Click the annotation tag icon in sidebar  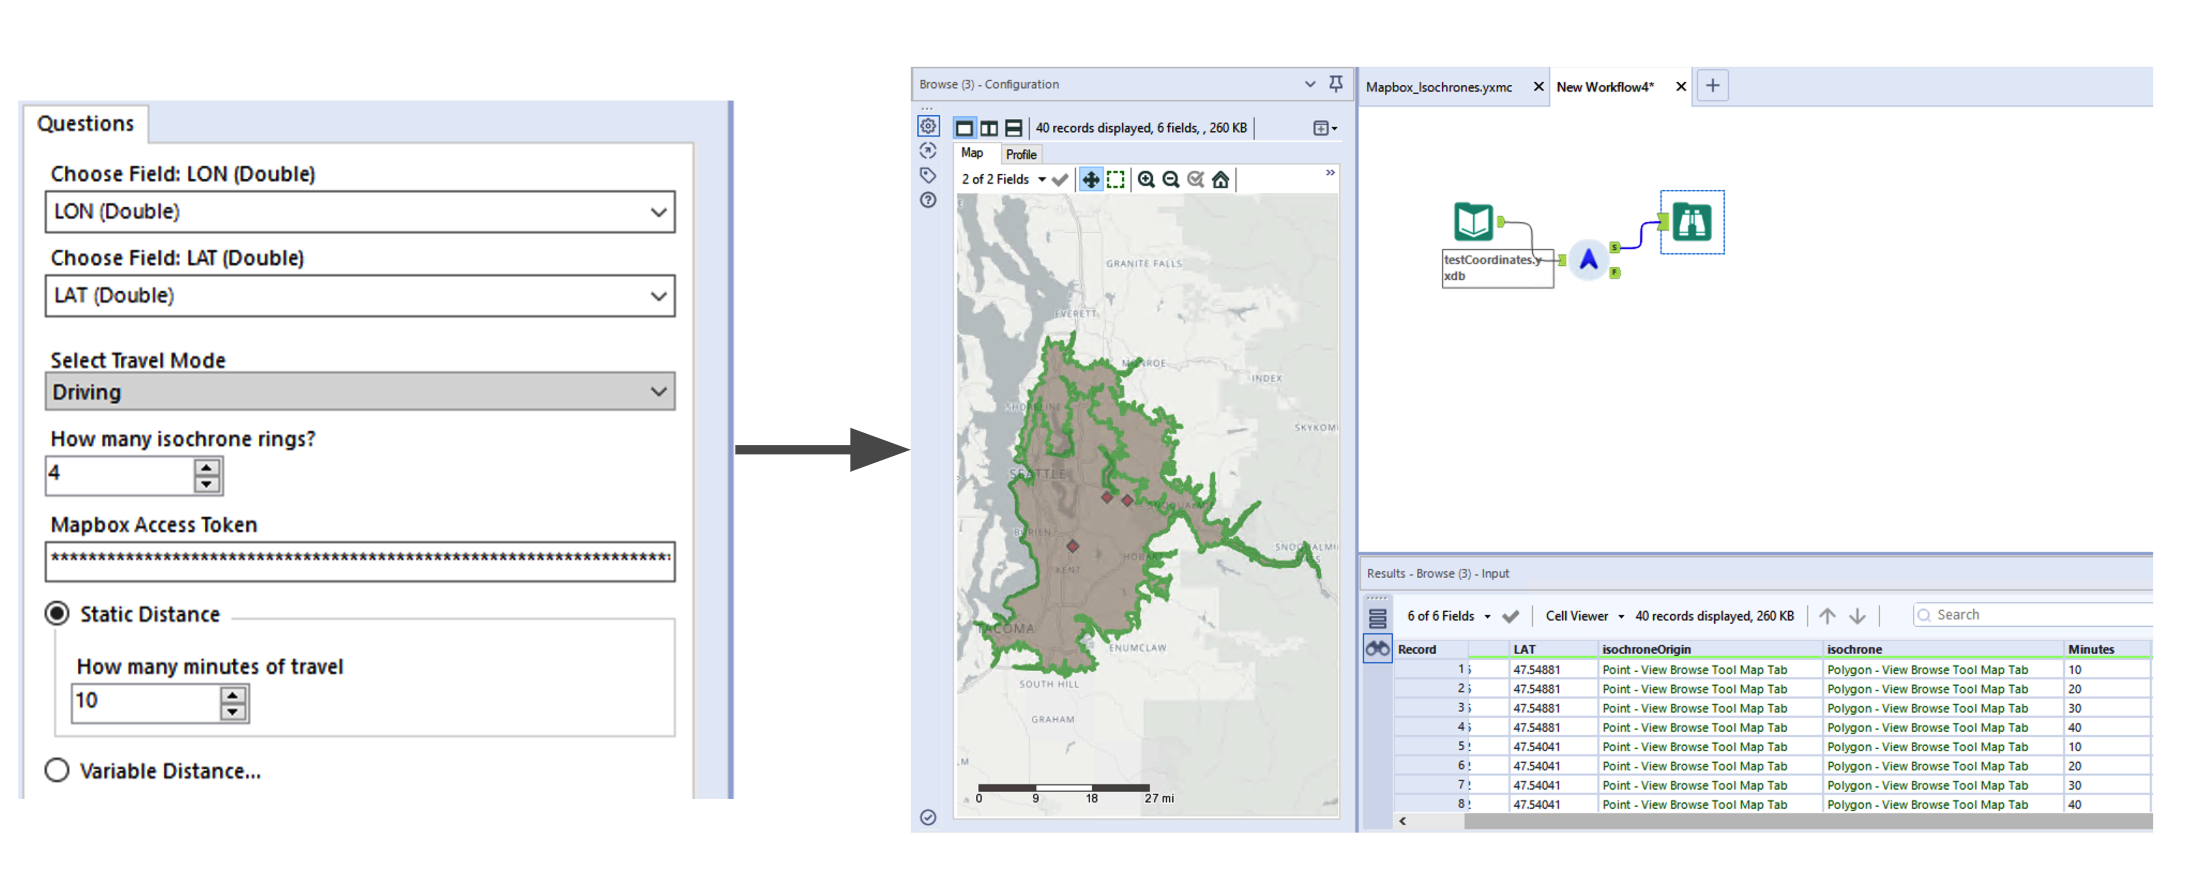(x=928, y=175)
